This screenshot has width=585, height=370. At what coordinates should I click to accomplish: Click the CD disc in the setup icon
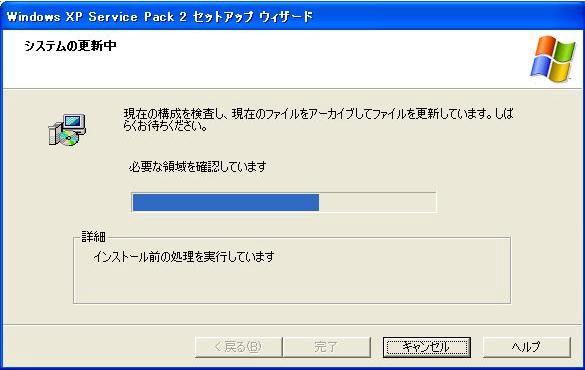click(69, 138)
